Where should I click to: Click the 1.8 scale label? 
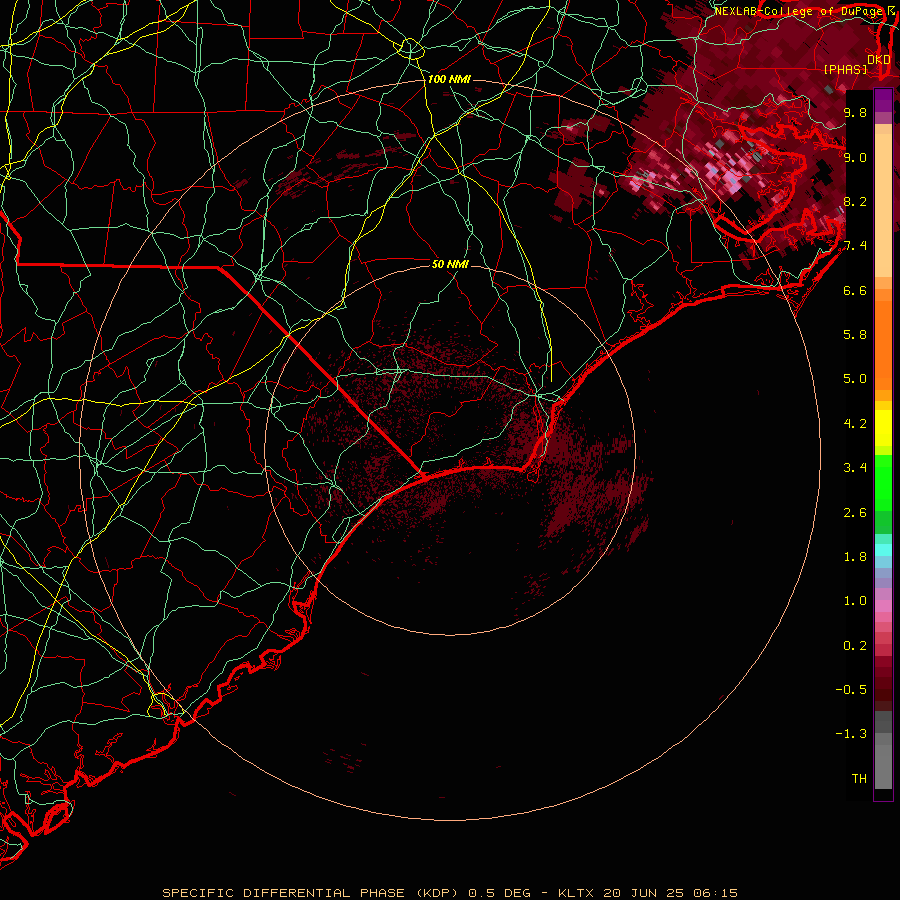(855, 557)
